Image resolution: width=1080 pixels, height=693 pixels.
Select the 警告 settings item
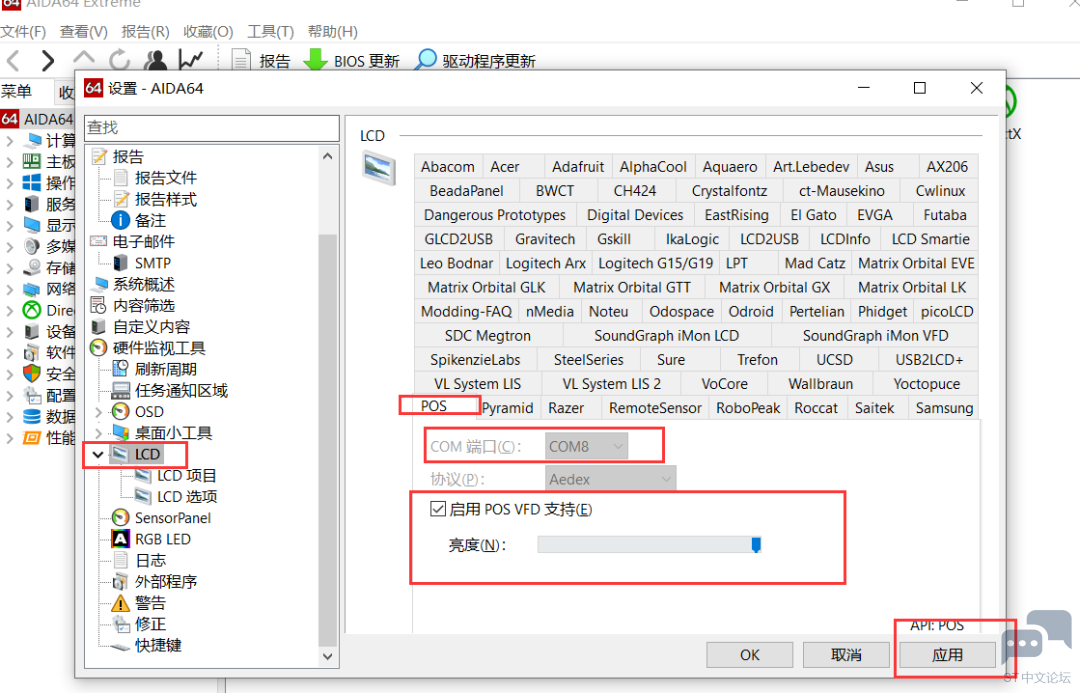click(150, 603)
